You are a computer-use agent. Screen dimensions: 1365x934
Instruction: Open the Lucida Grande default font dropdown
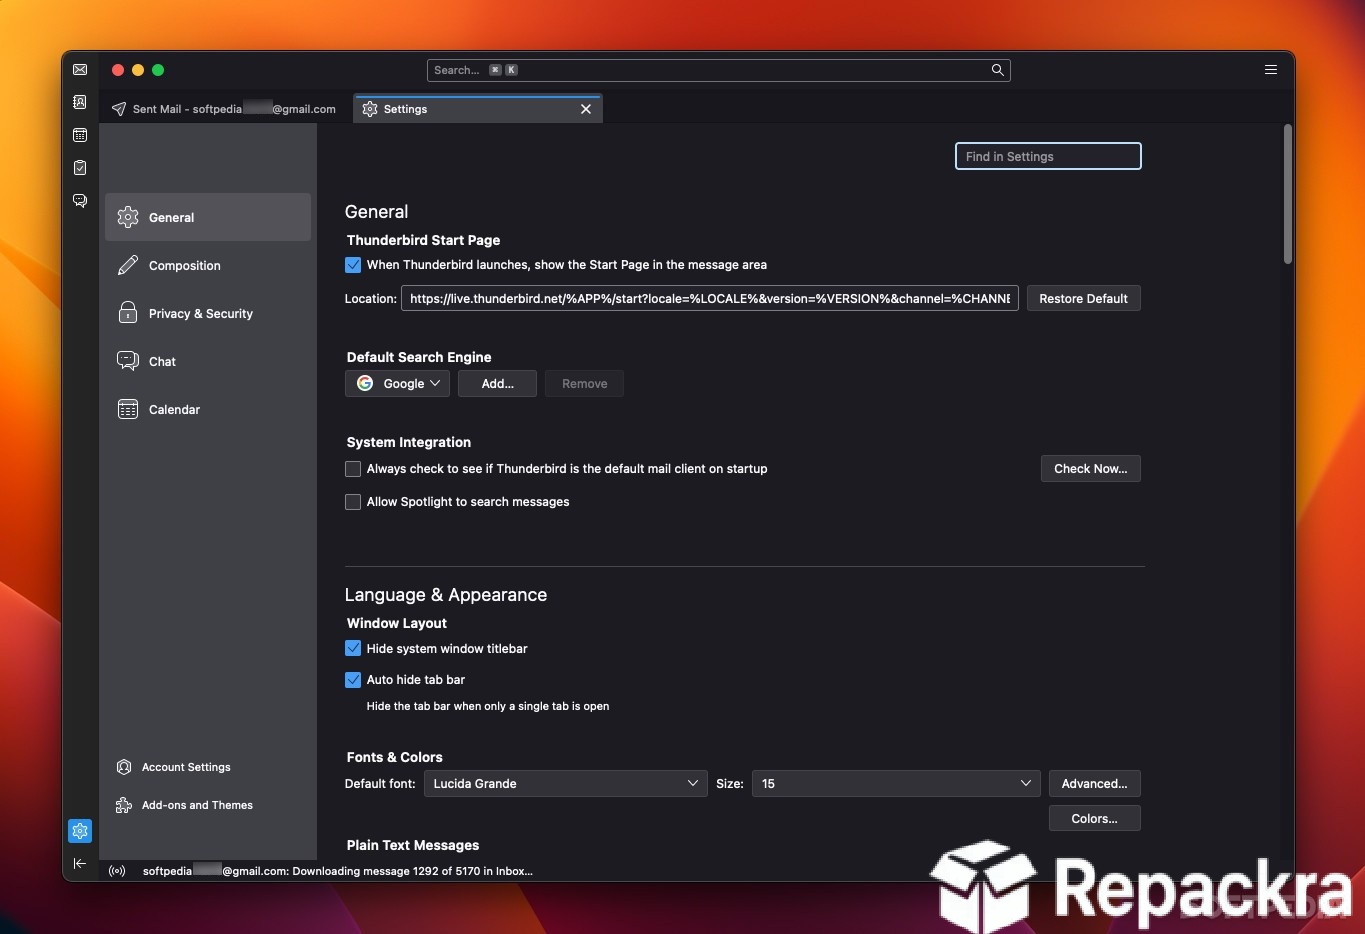pos(566,784)
